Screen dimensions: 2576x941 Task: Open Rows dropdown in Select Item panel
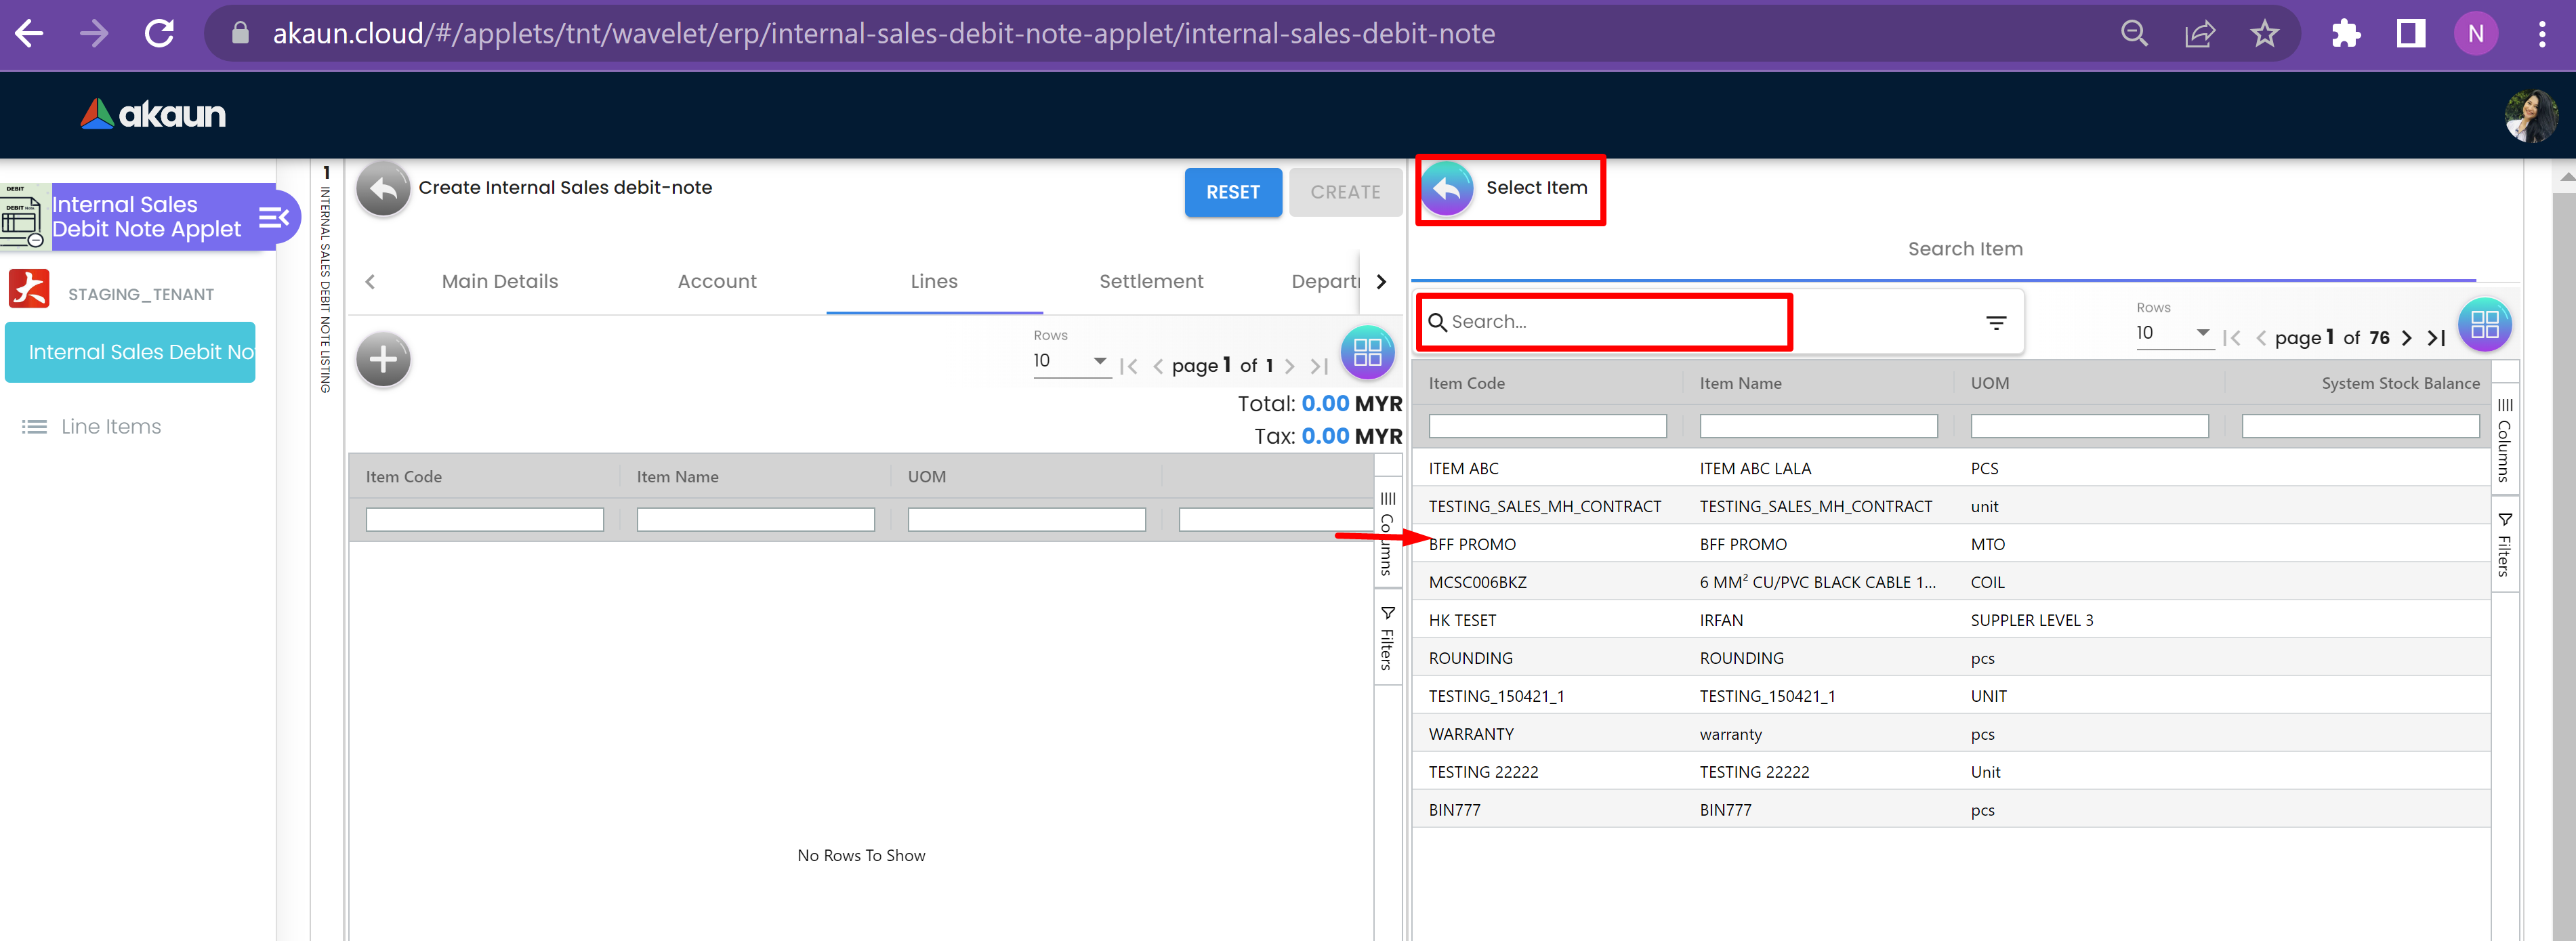coord(2172,333)
